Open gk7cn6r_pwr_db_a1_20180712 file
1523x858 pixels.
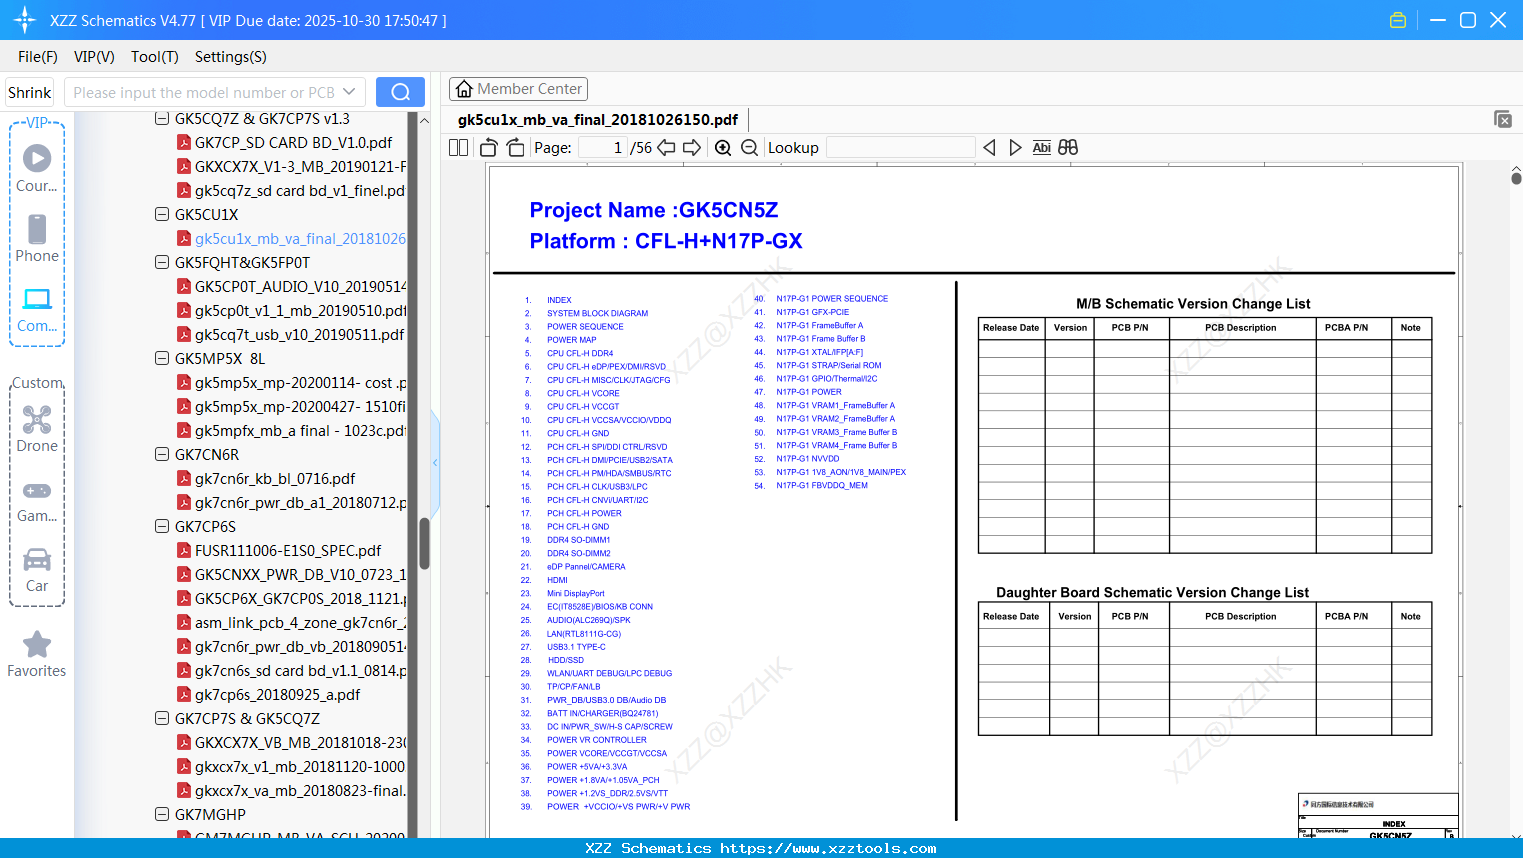click(300, 502)
